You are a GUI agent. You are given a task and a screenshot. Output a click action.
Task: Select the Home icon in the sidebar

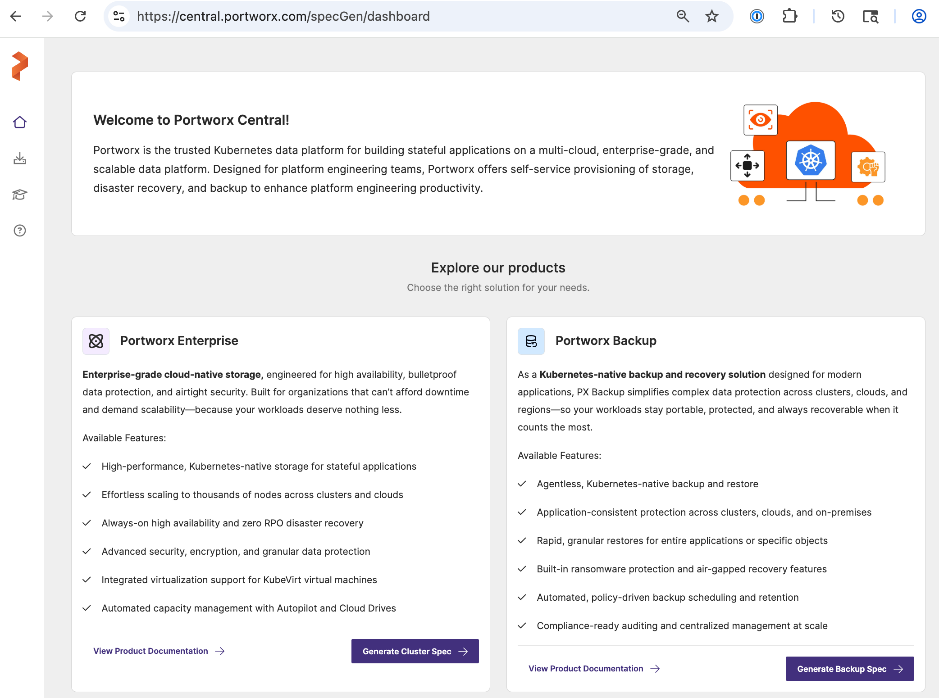(x=19, y=122)
